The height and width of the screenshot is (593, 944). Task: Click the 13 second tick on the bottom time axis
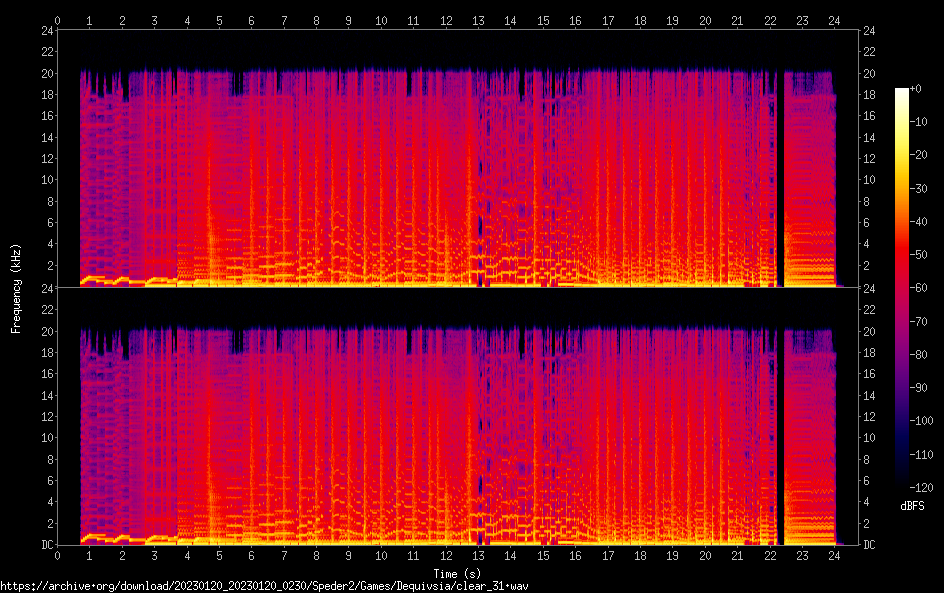478,555
